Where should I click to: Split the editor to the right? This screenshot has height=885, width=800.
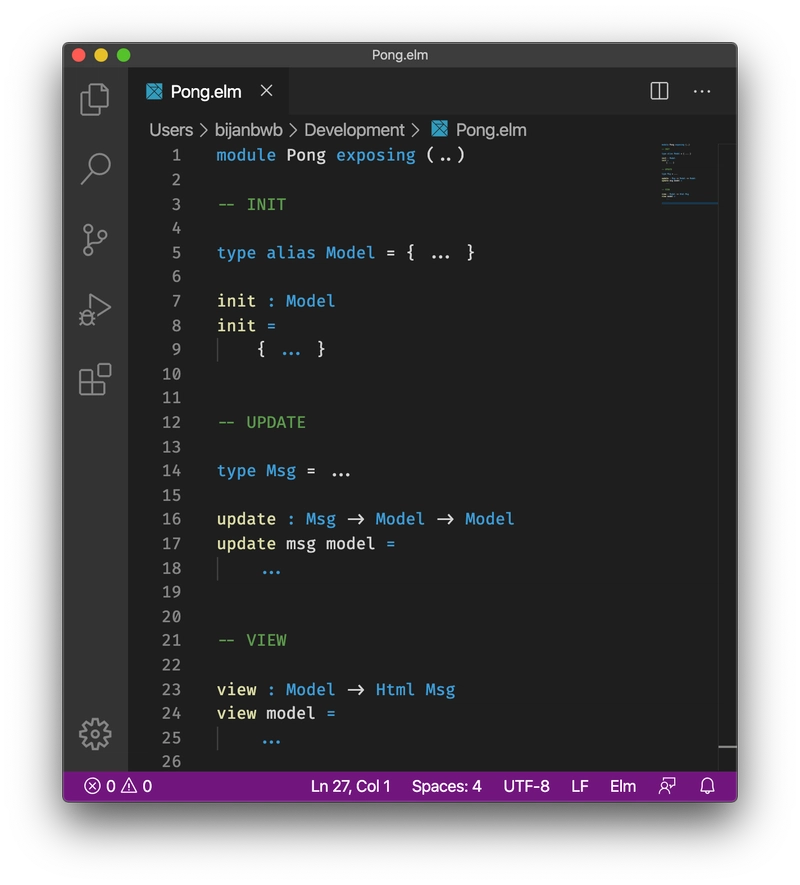pos(659,91)
